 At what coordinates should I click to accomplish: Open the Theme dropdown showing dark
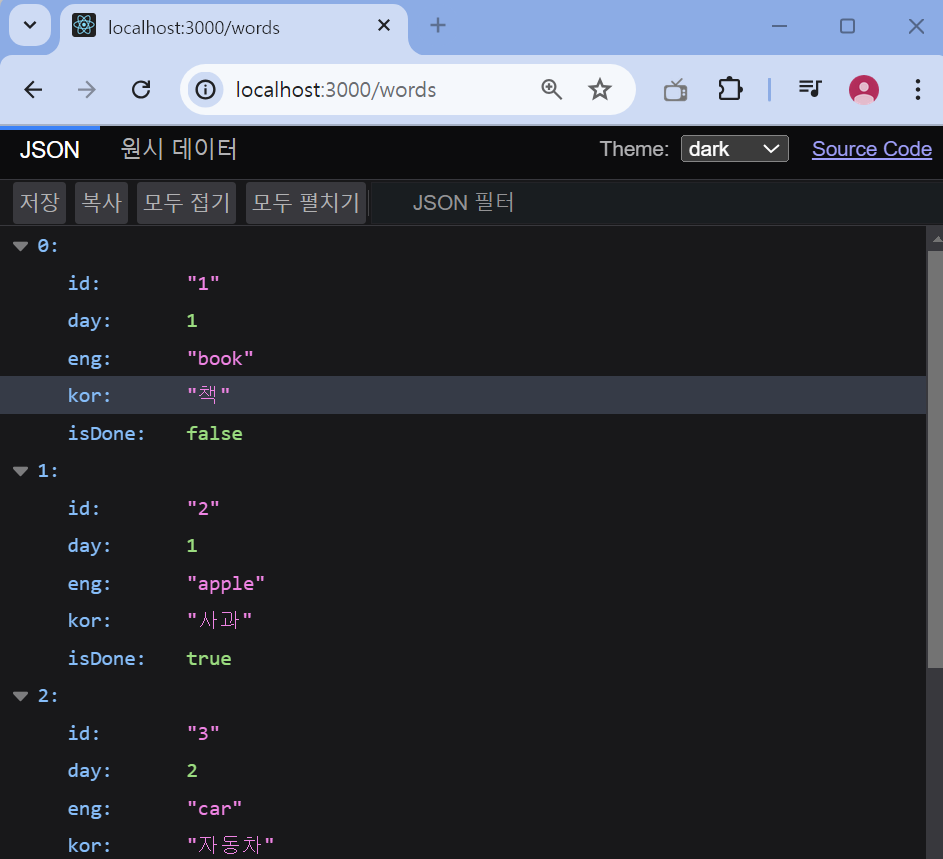tap(734, 149)
